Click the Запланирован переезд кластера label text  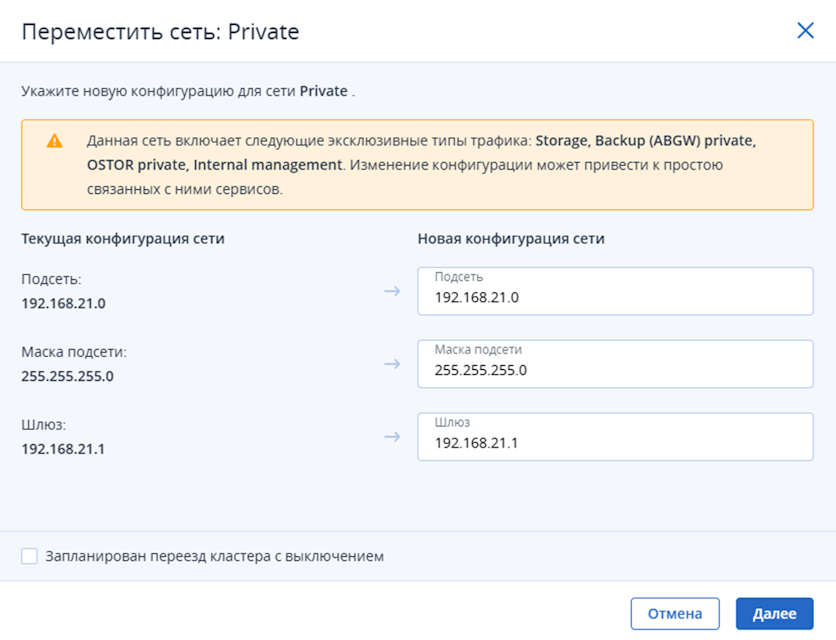[214, 556]
